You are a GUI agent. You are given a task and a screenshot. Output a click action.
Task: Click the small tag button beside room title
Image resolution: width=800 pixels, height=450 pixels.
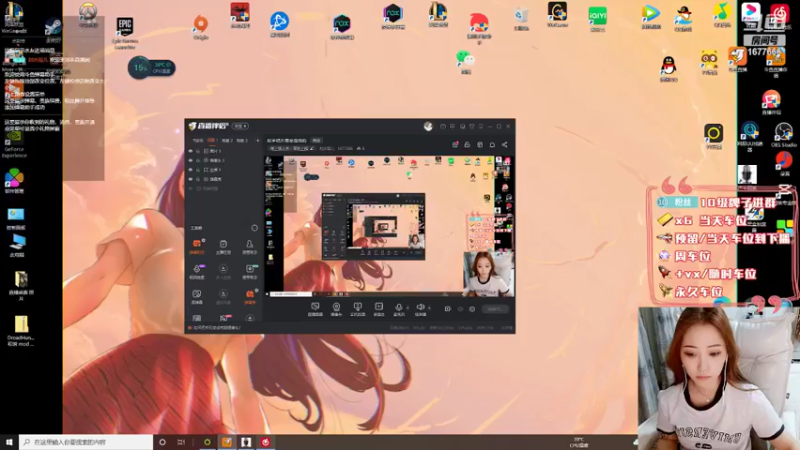click(316, 140)
